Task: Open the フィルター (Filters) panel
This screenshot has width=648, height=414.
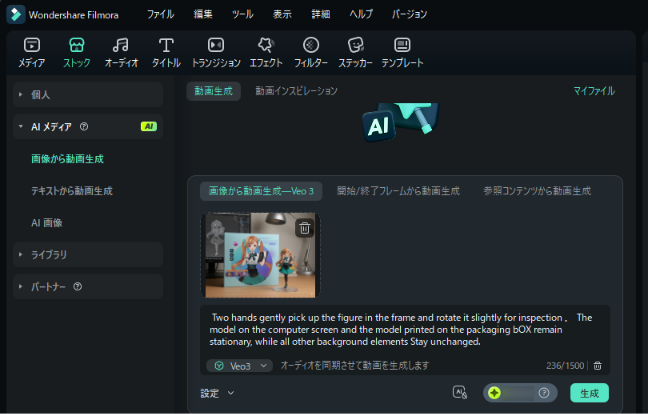Action: point(311,52)
